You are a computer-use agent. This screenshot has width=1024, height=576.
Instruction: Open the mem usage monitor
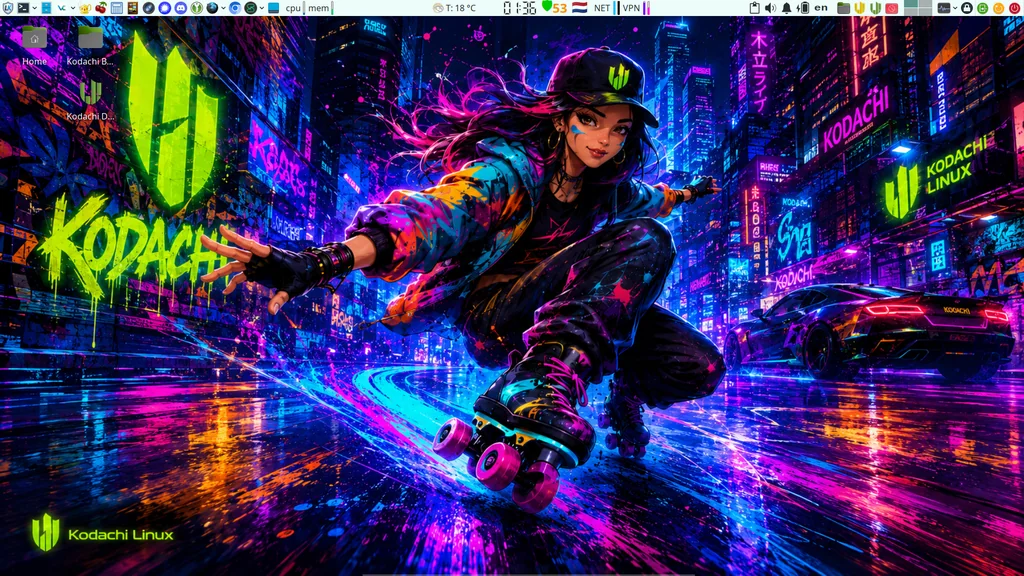[321, 8]
